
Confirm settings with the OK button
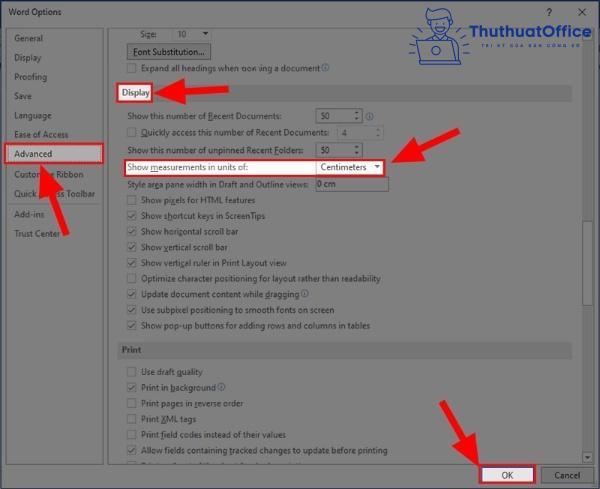click(x=507, y=475)
